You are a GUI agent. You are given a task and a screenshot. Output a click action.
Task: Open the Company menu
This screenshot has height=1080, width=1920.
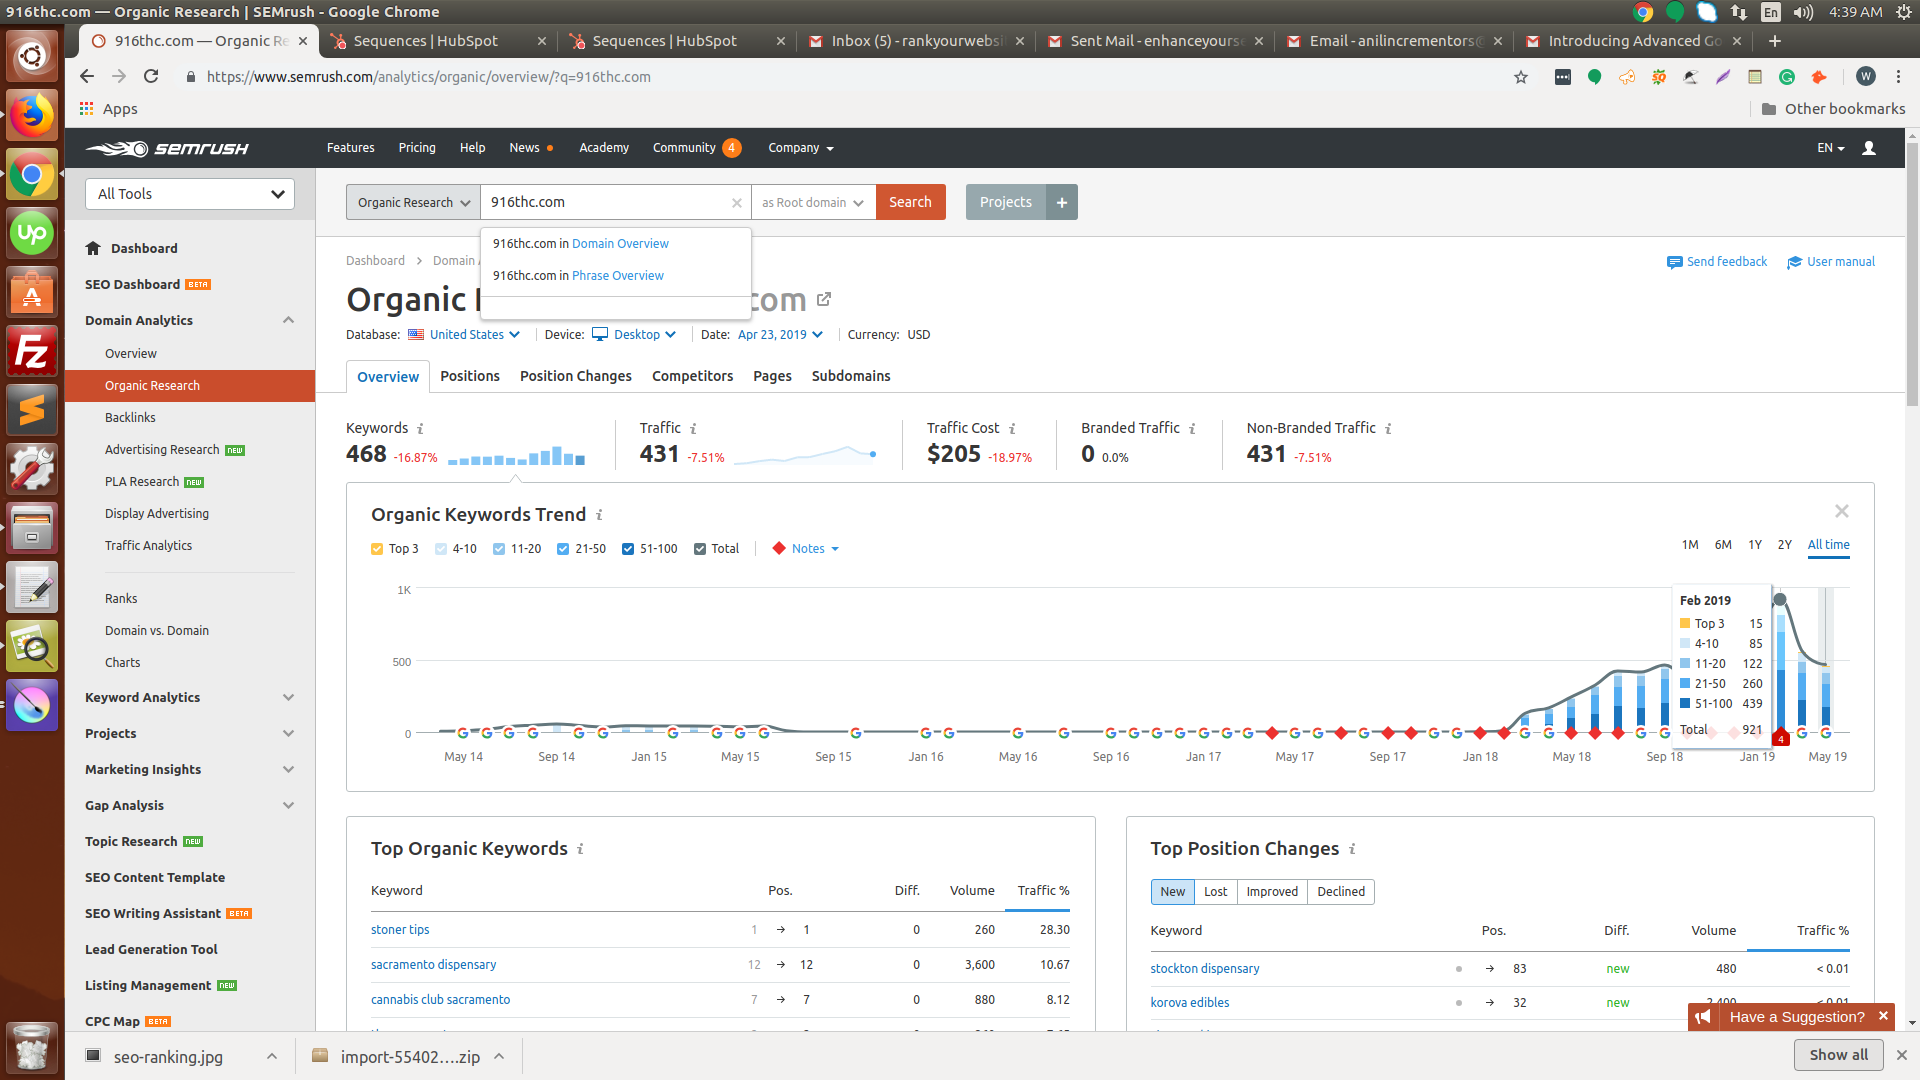pos(801,148)
